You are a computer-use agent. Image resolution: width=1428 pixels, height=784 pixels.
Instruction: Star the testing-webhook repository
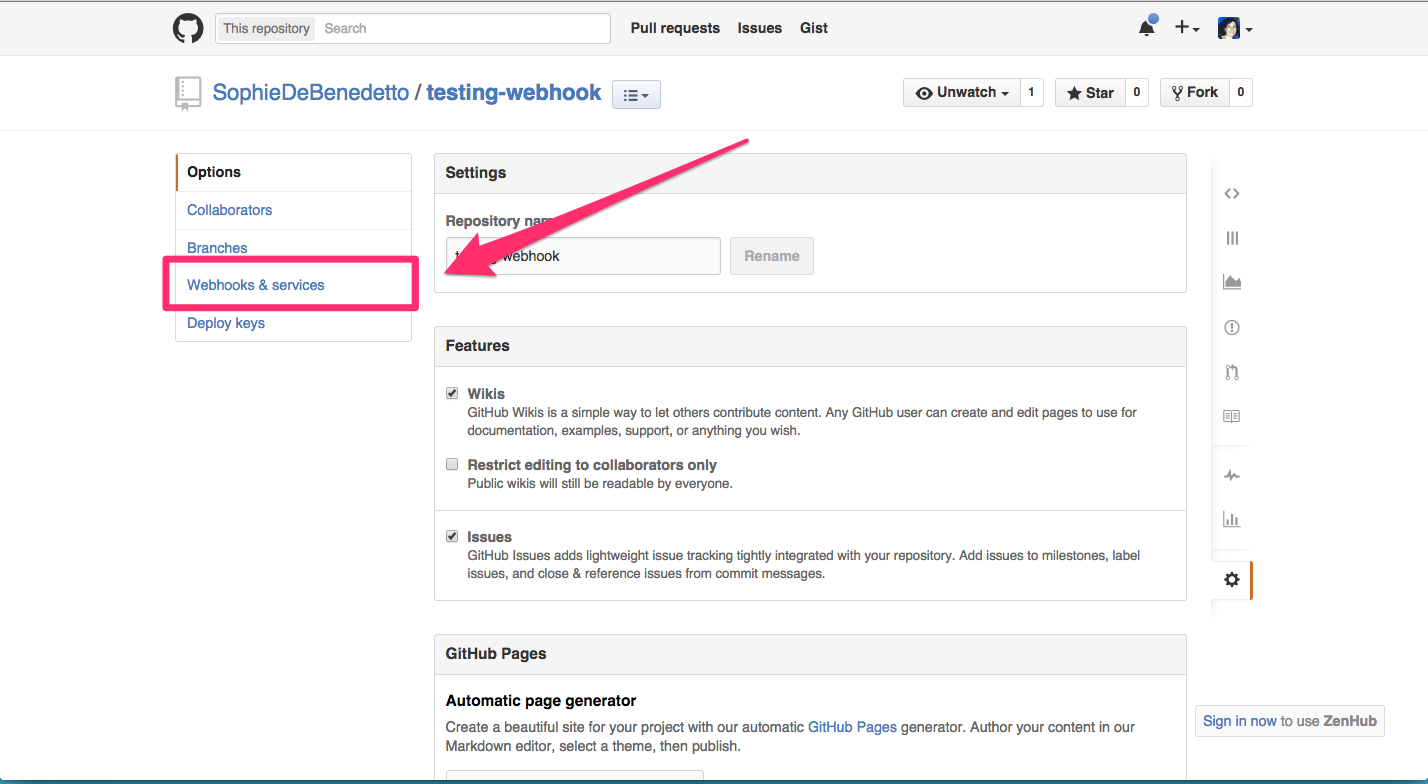(1090, 93)
